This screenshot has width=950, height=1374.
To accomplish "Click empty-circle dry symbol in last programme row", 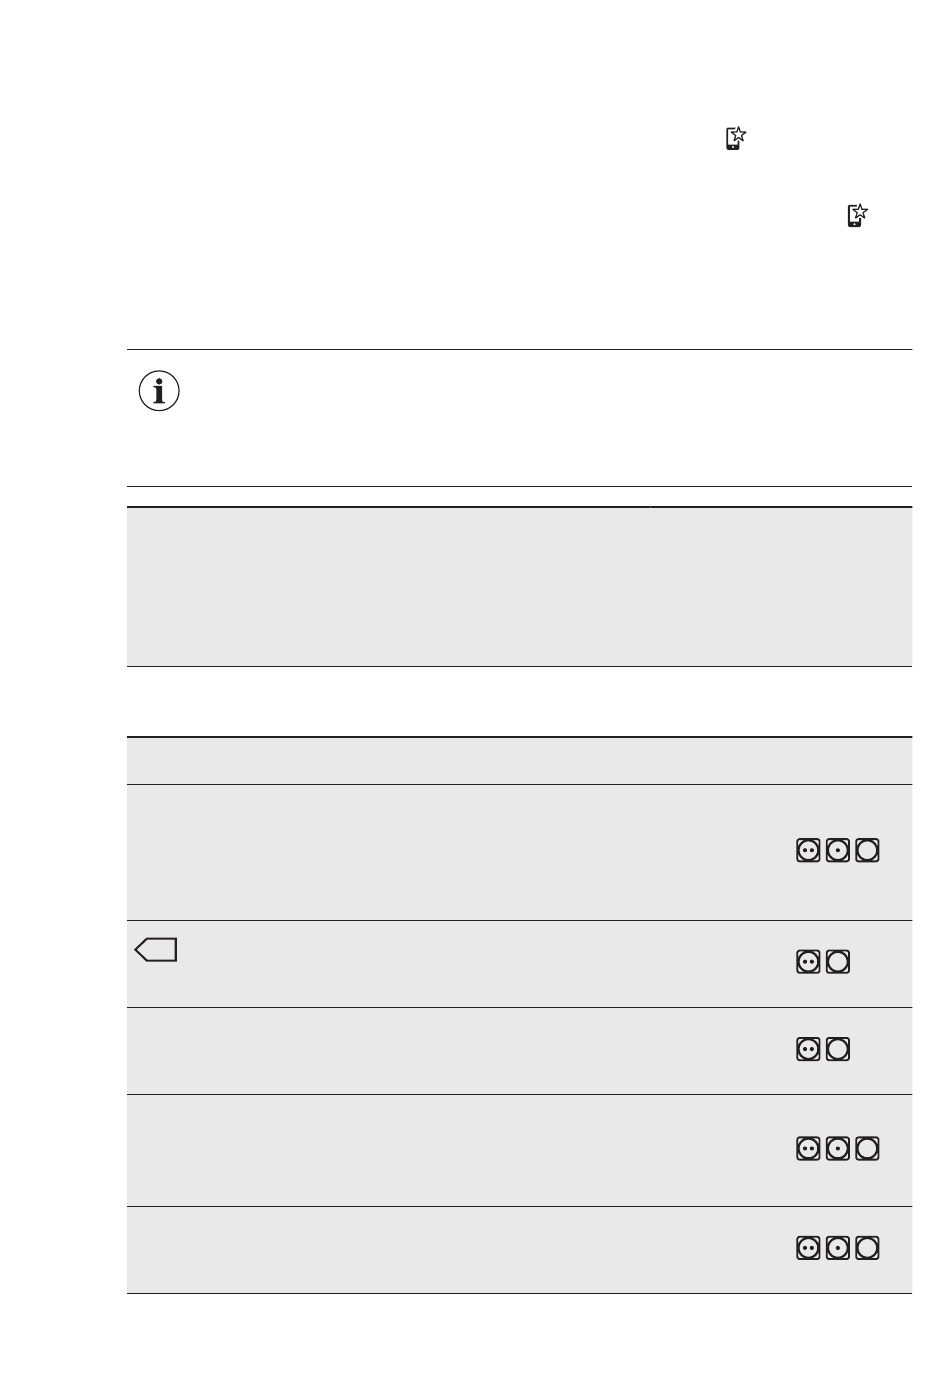I will click(x=868, y=1248).
